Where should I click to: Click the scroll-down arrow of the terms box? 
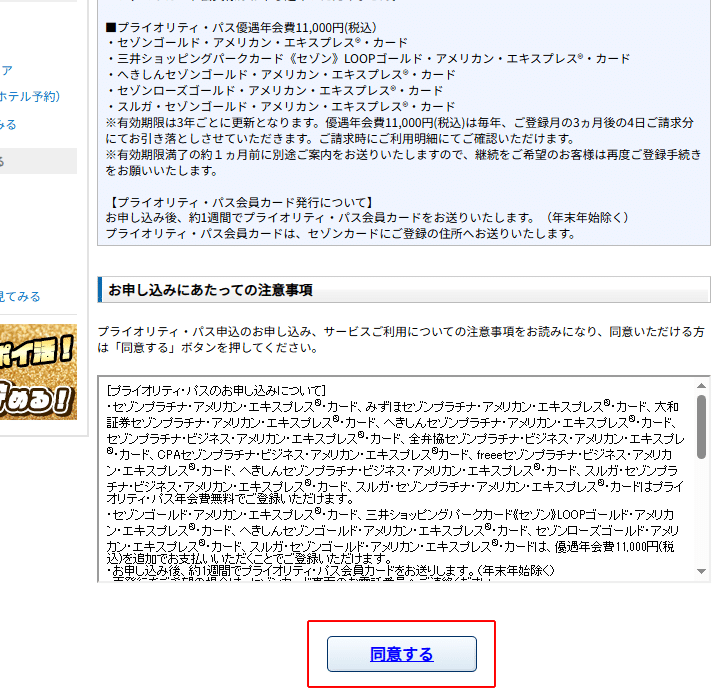coord(701,571)
